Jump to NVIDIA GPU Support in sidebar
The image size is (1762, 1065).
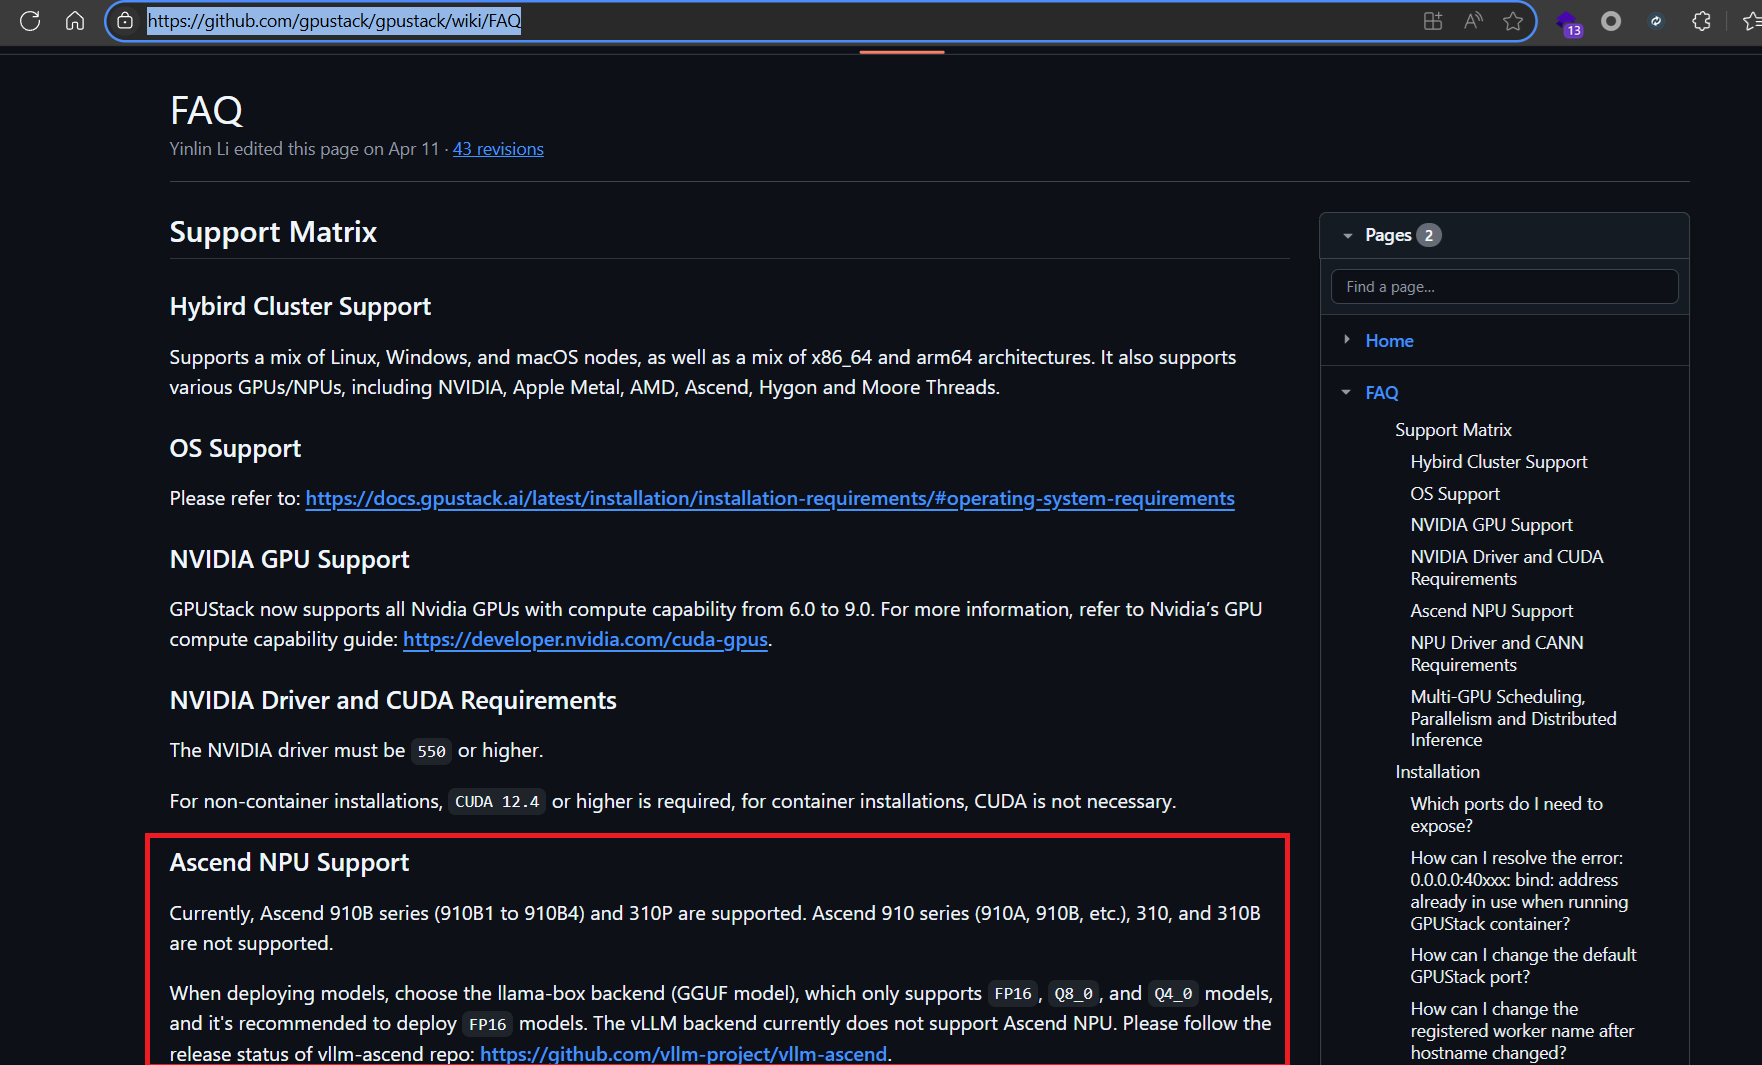pos(1491,525)
